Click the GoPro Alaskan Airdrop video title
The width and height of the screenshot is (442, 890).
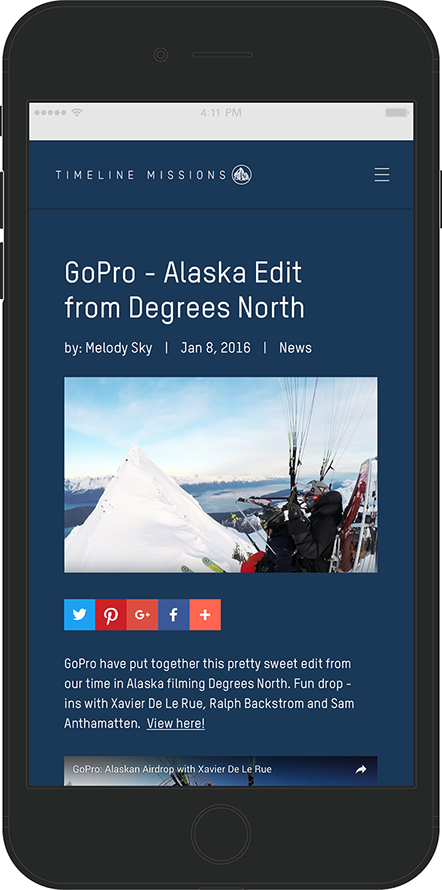point(172,770)
